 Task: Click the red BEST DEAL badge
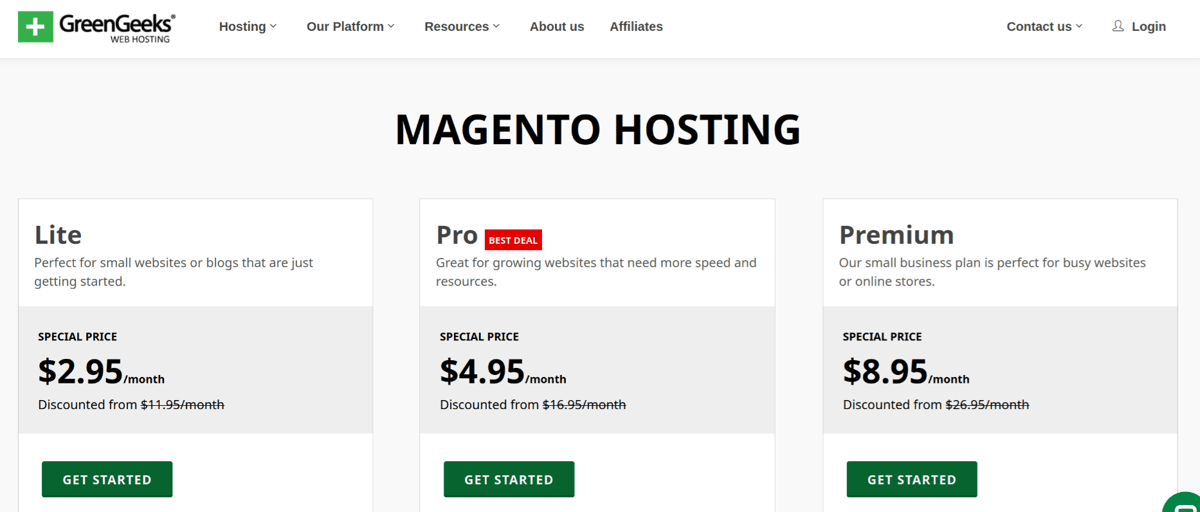pos(513,240)
